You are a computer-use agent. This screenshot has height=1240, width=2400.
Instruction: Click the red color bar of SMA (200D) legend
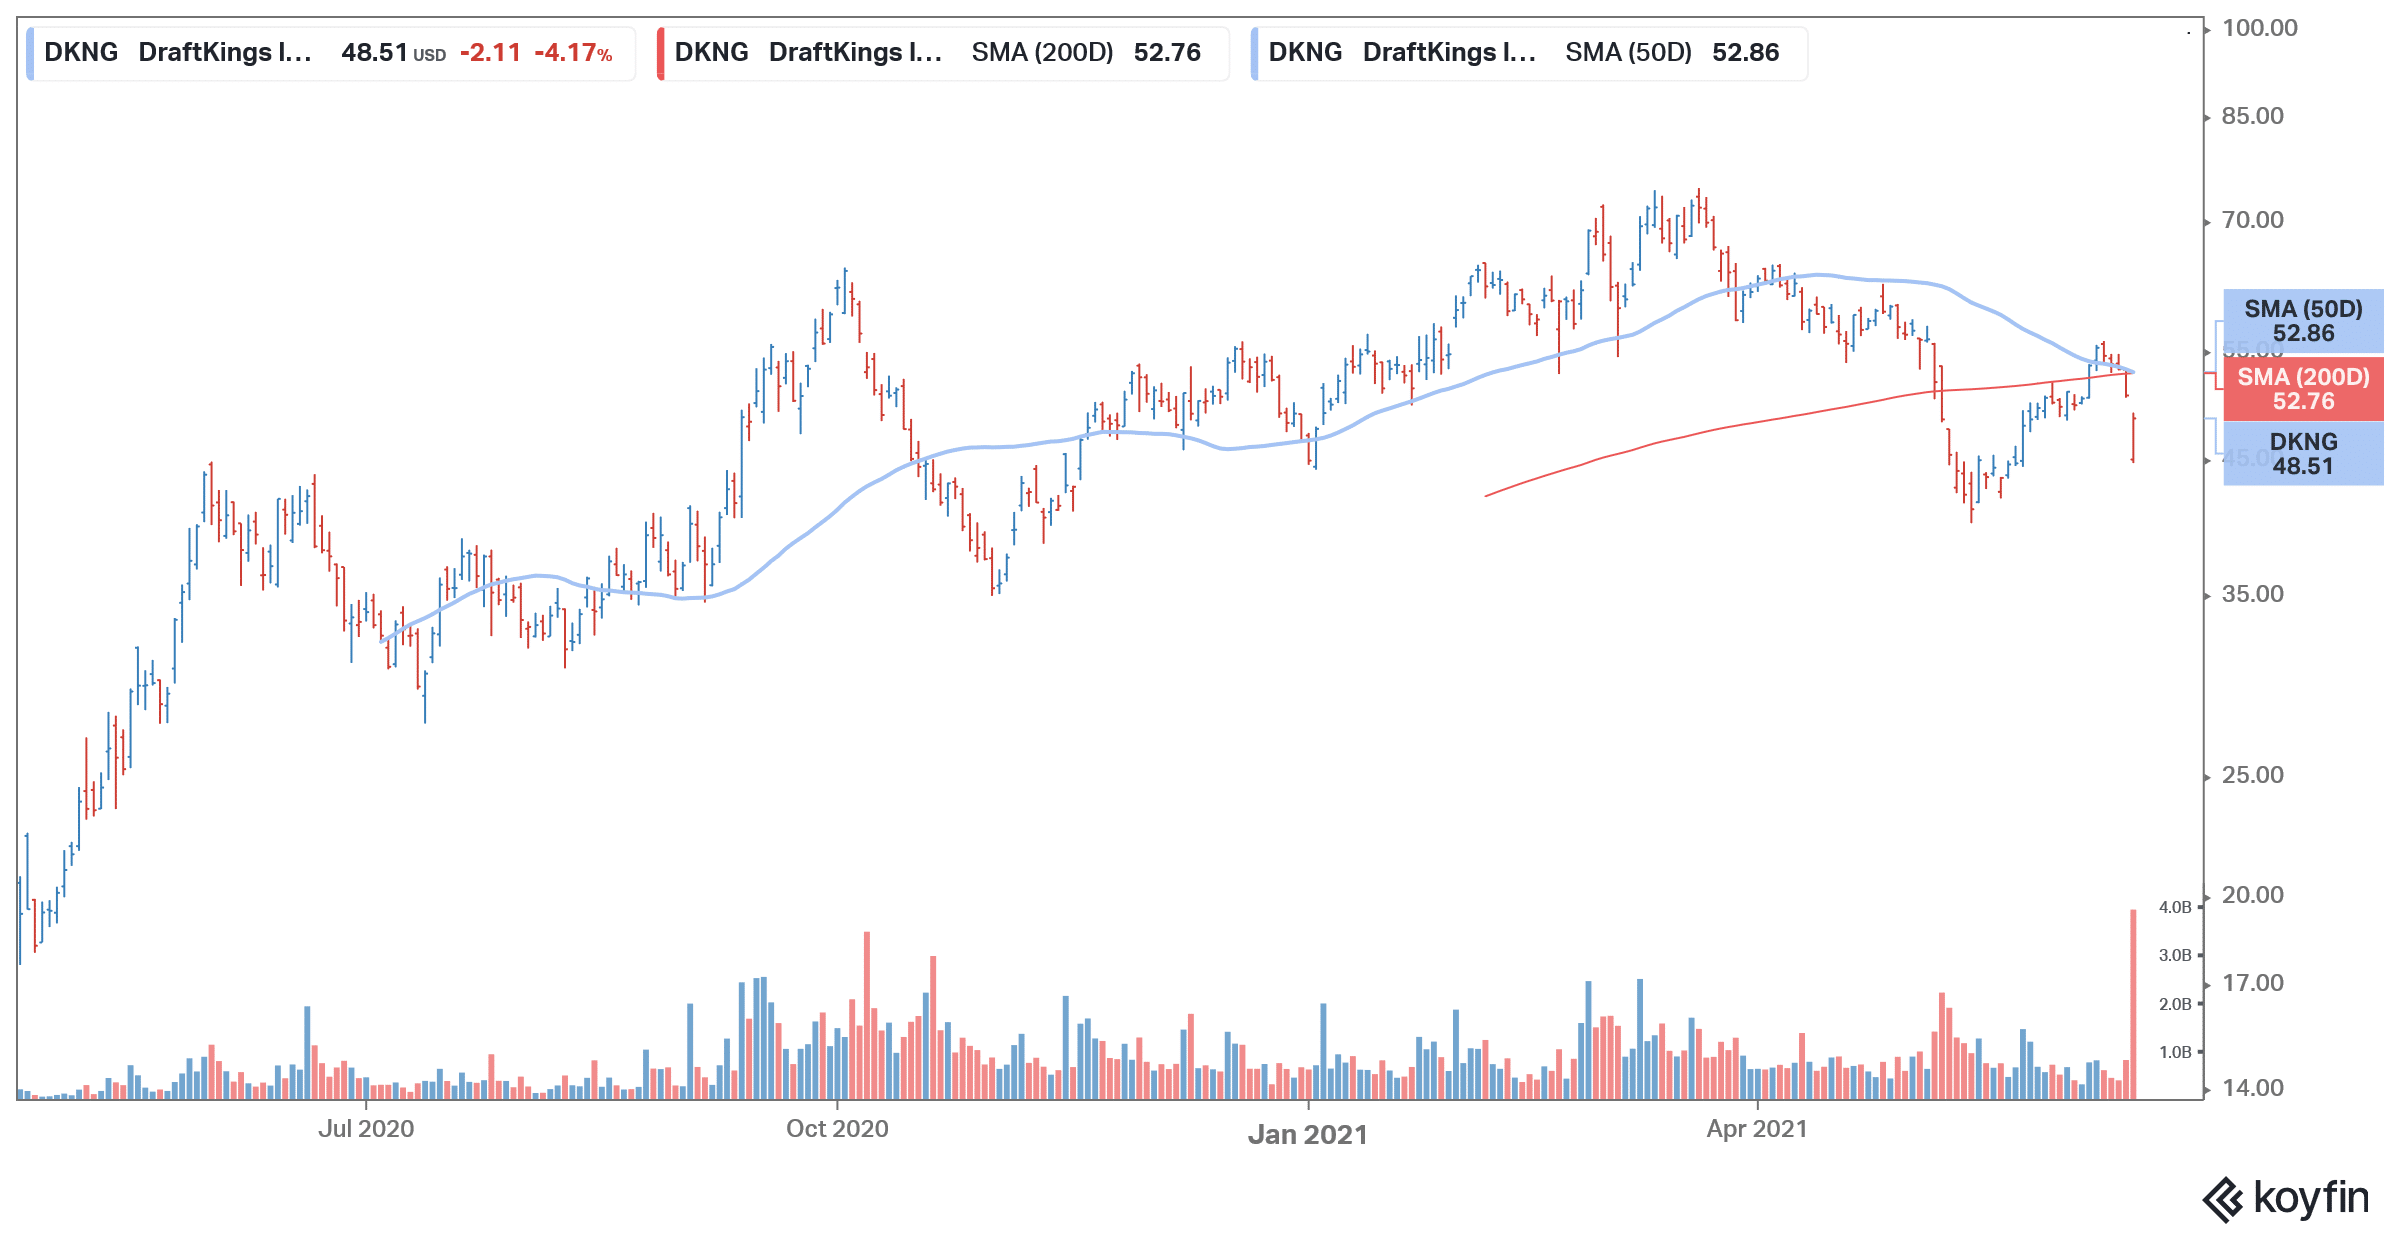pos(660,53)
